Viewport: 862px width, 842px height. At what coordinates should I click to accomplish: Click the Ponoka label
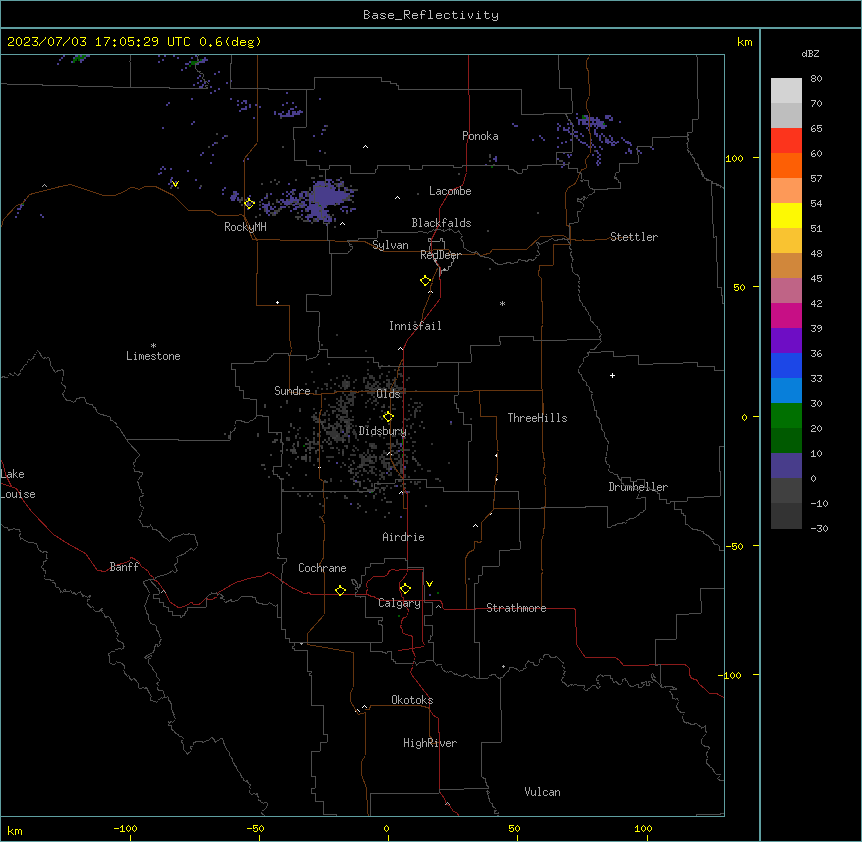point(480,136)
